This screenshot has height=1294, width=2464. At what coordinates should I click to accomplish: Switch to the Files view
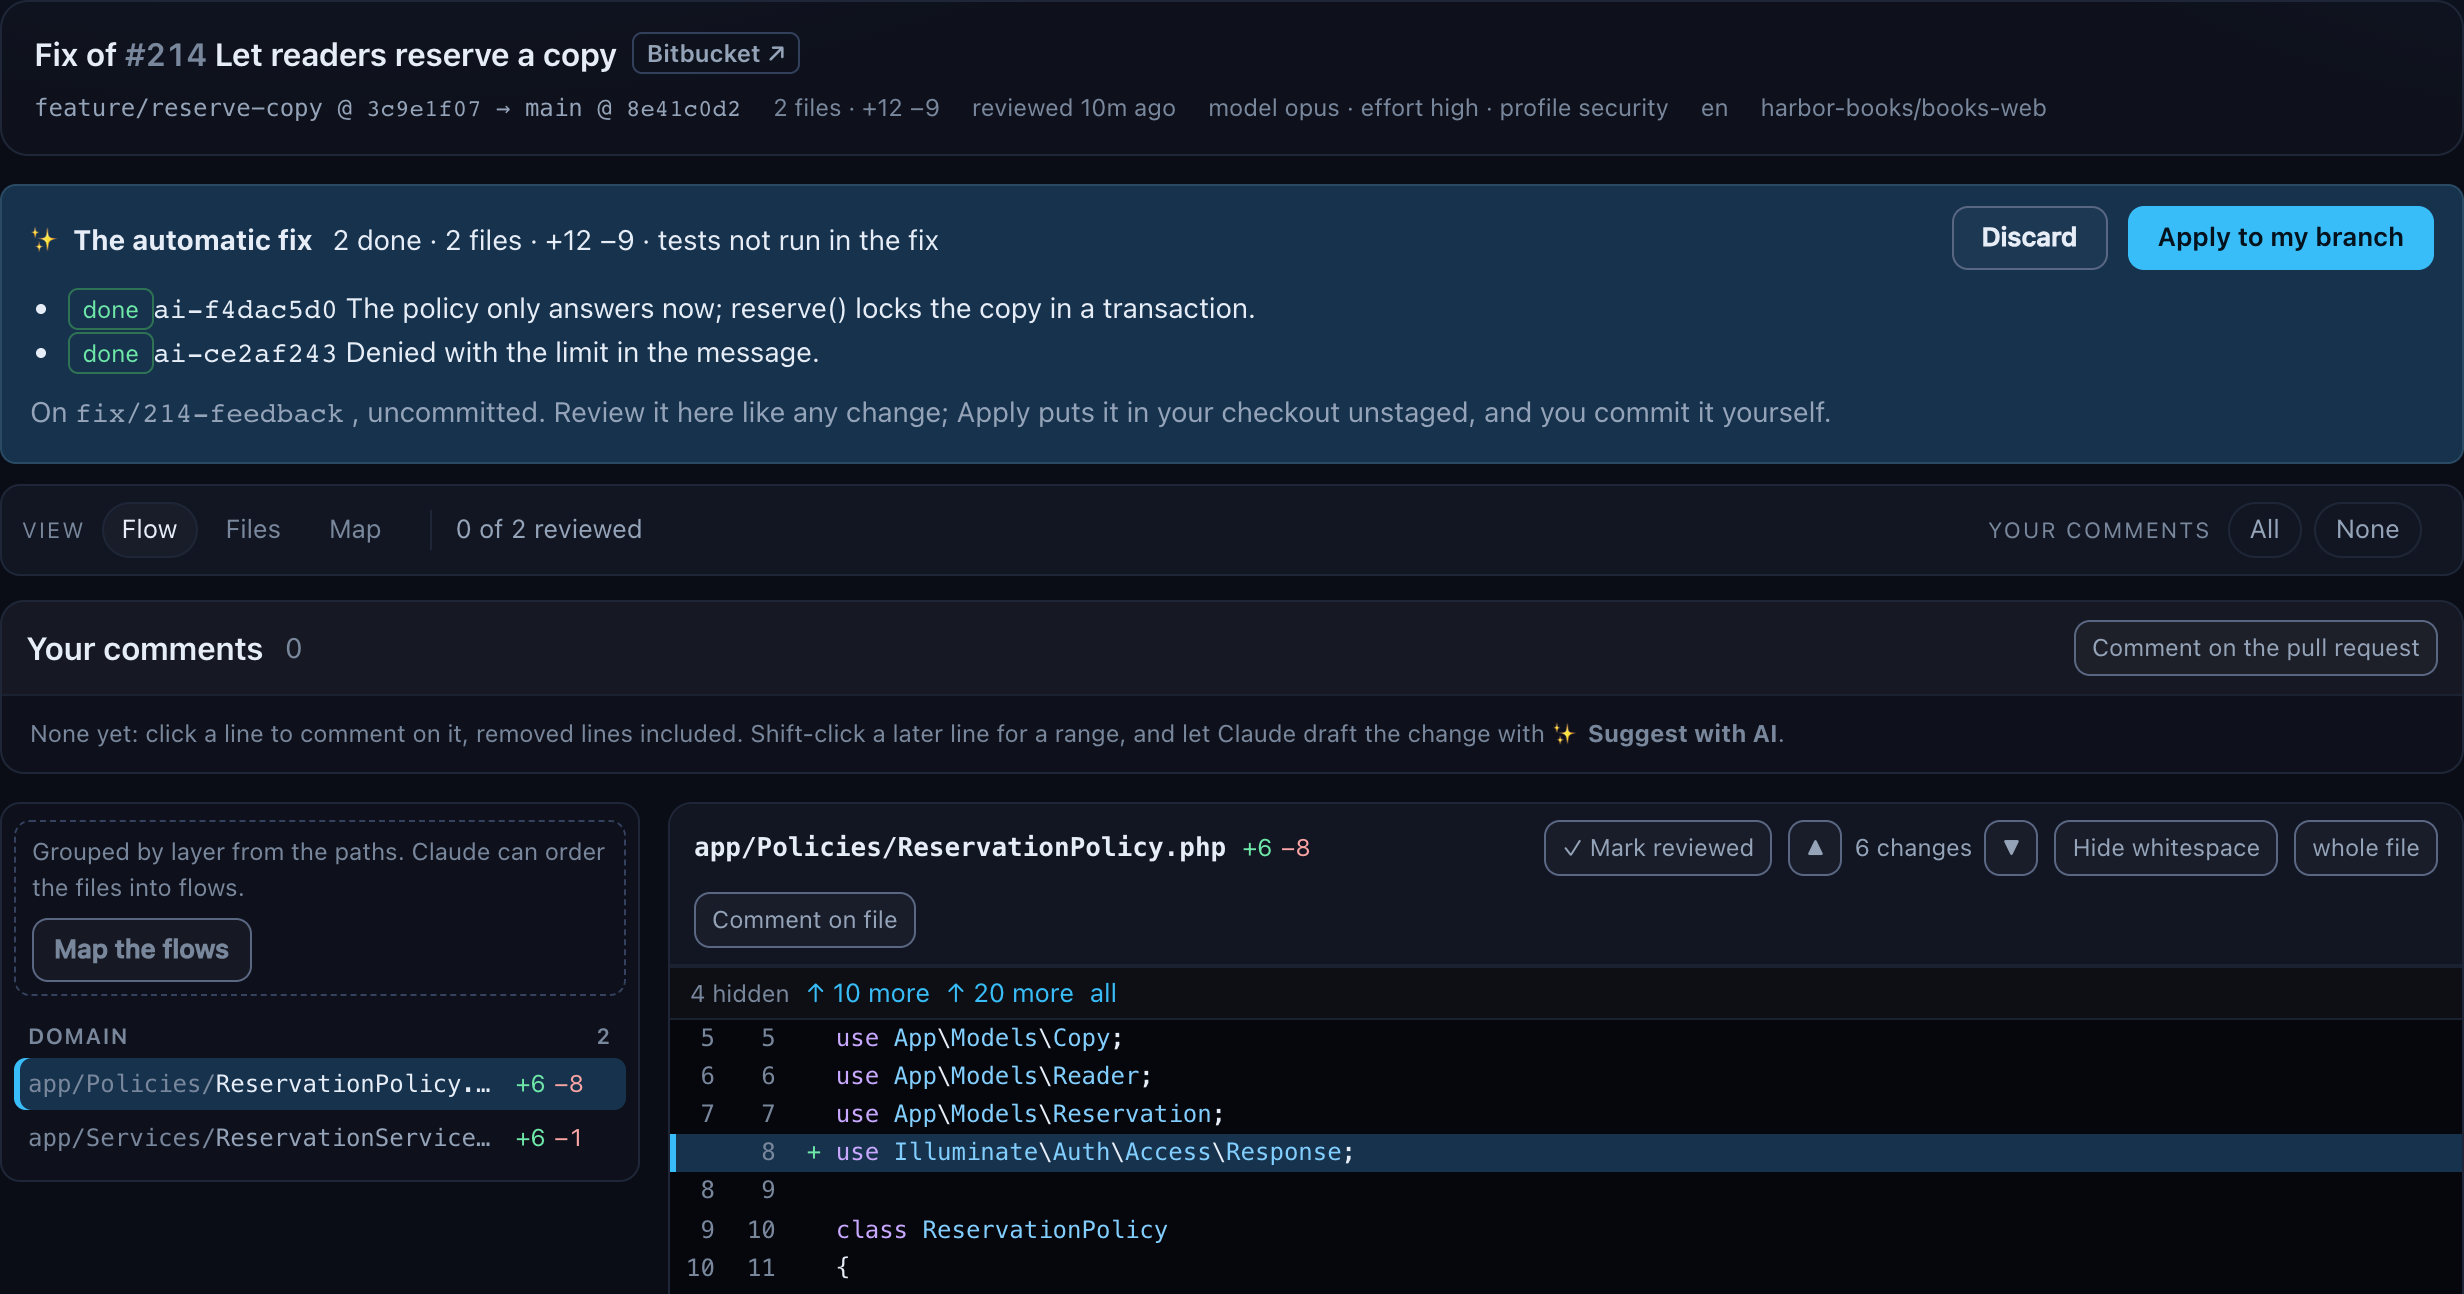pyautogui.click(x=253, y=529)
